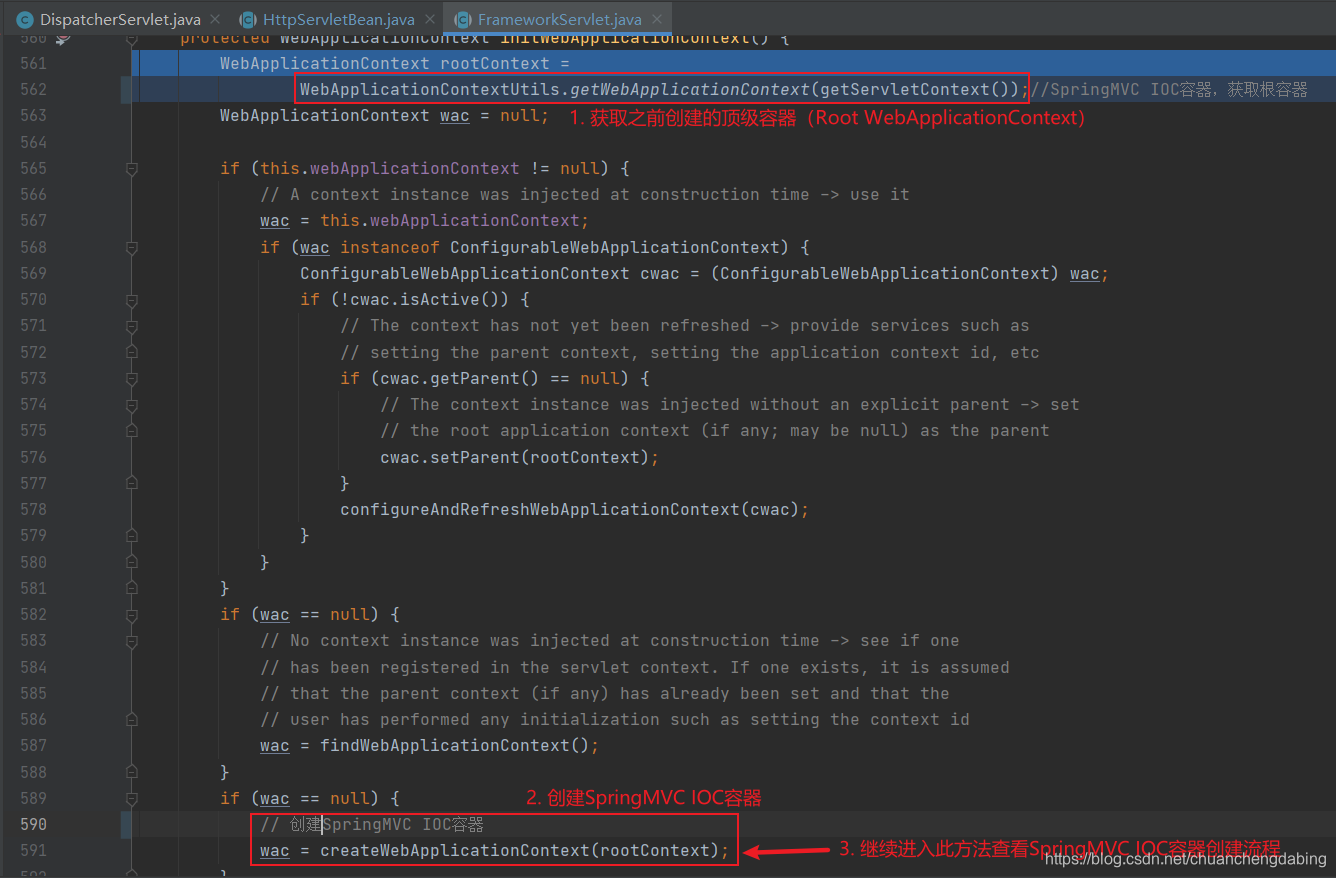Collapse the method body fold at line 560
Viewport: 1336px width, 878px height.
131,39
